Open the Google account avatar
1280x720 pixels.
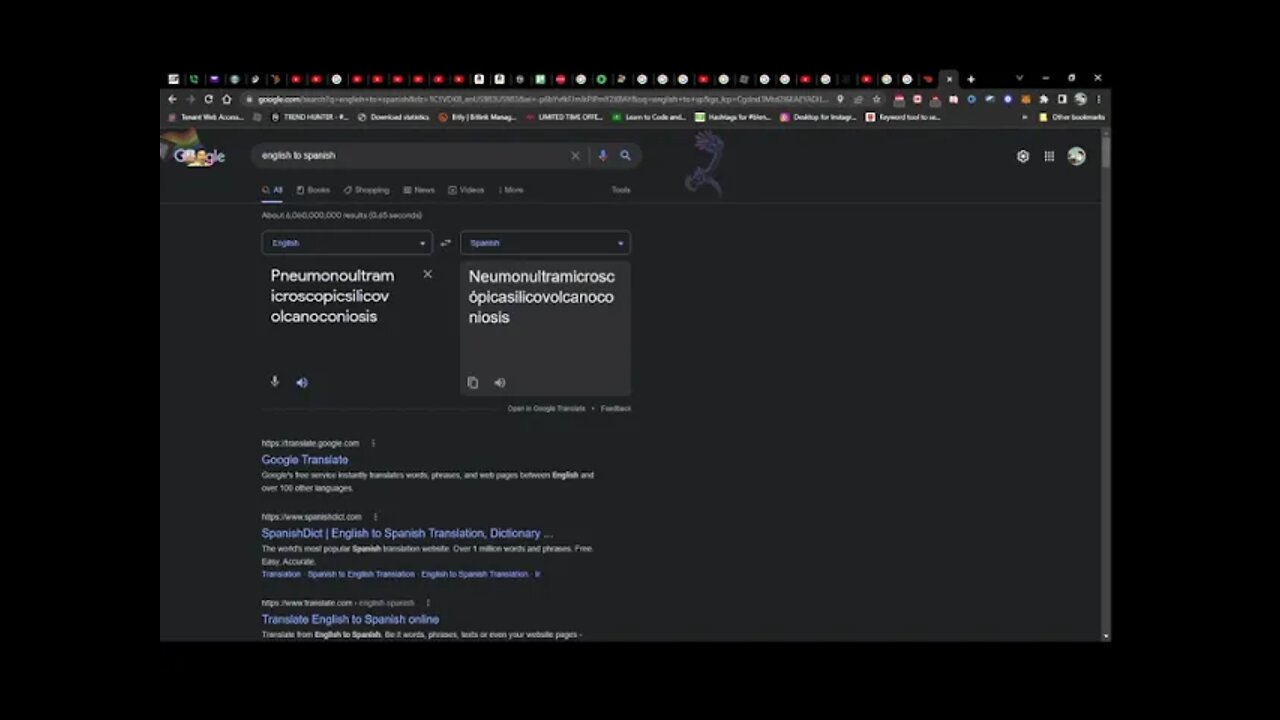pos(1076,156)
